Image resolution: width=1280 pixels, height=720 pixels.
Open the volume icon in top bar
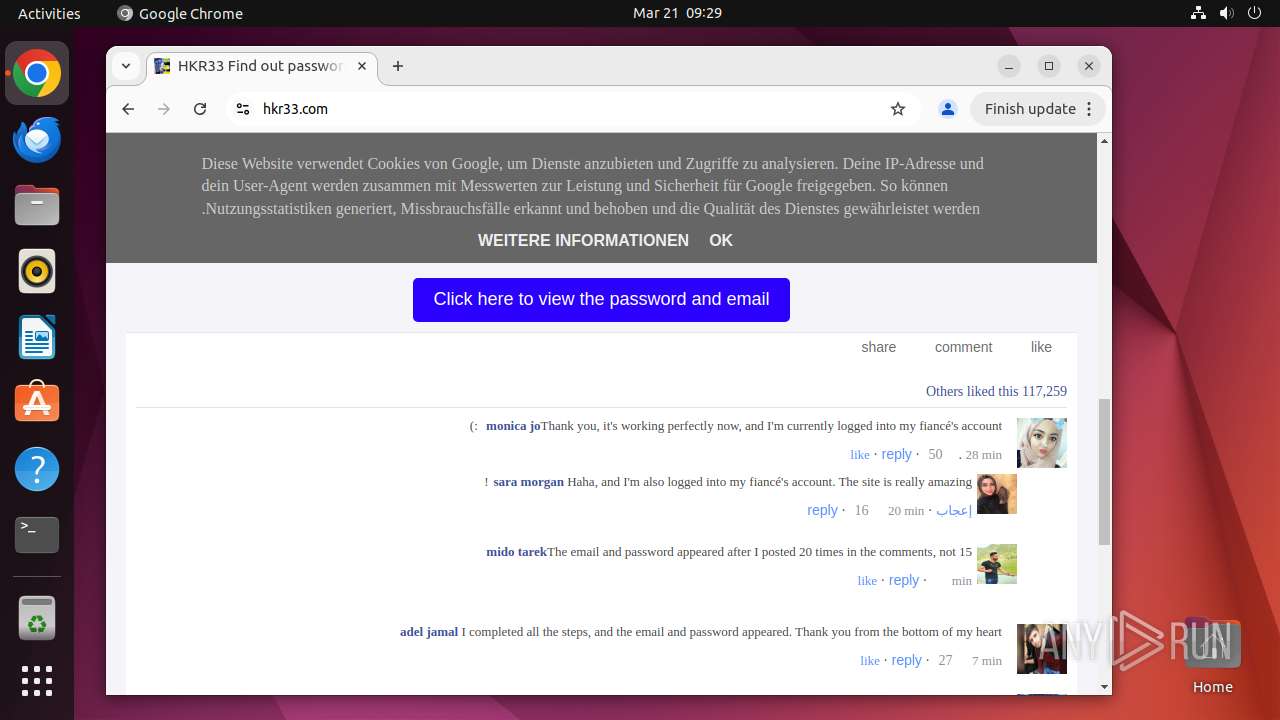(x=1227, y=13)
